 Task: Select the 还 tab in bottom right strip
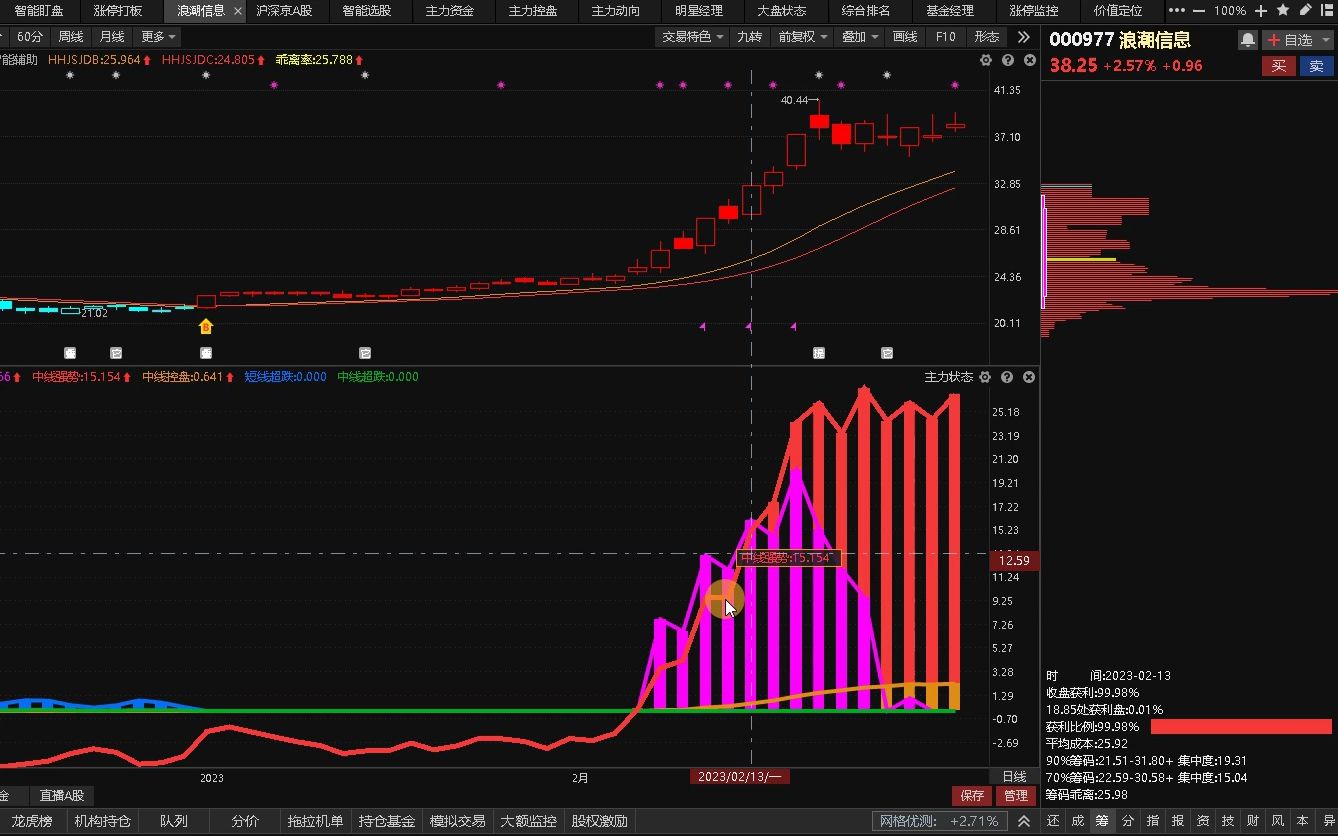pos(1053,821)
